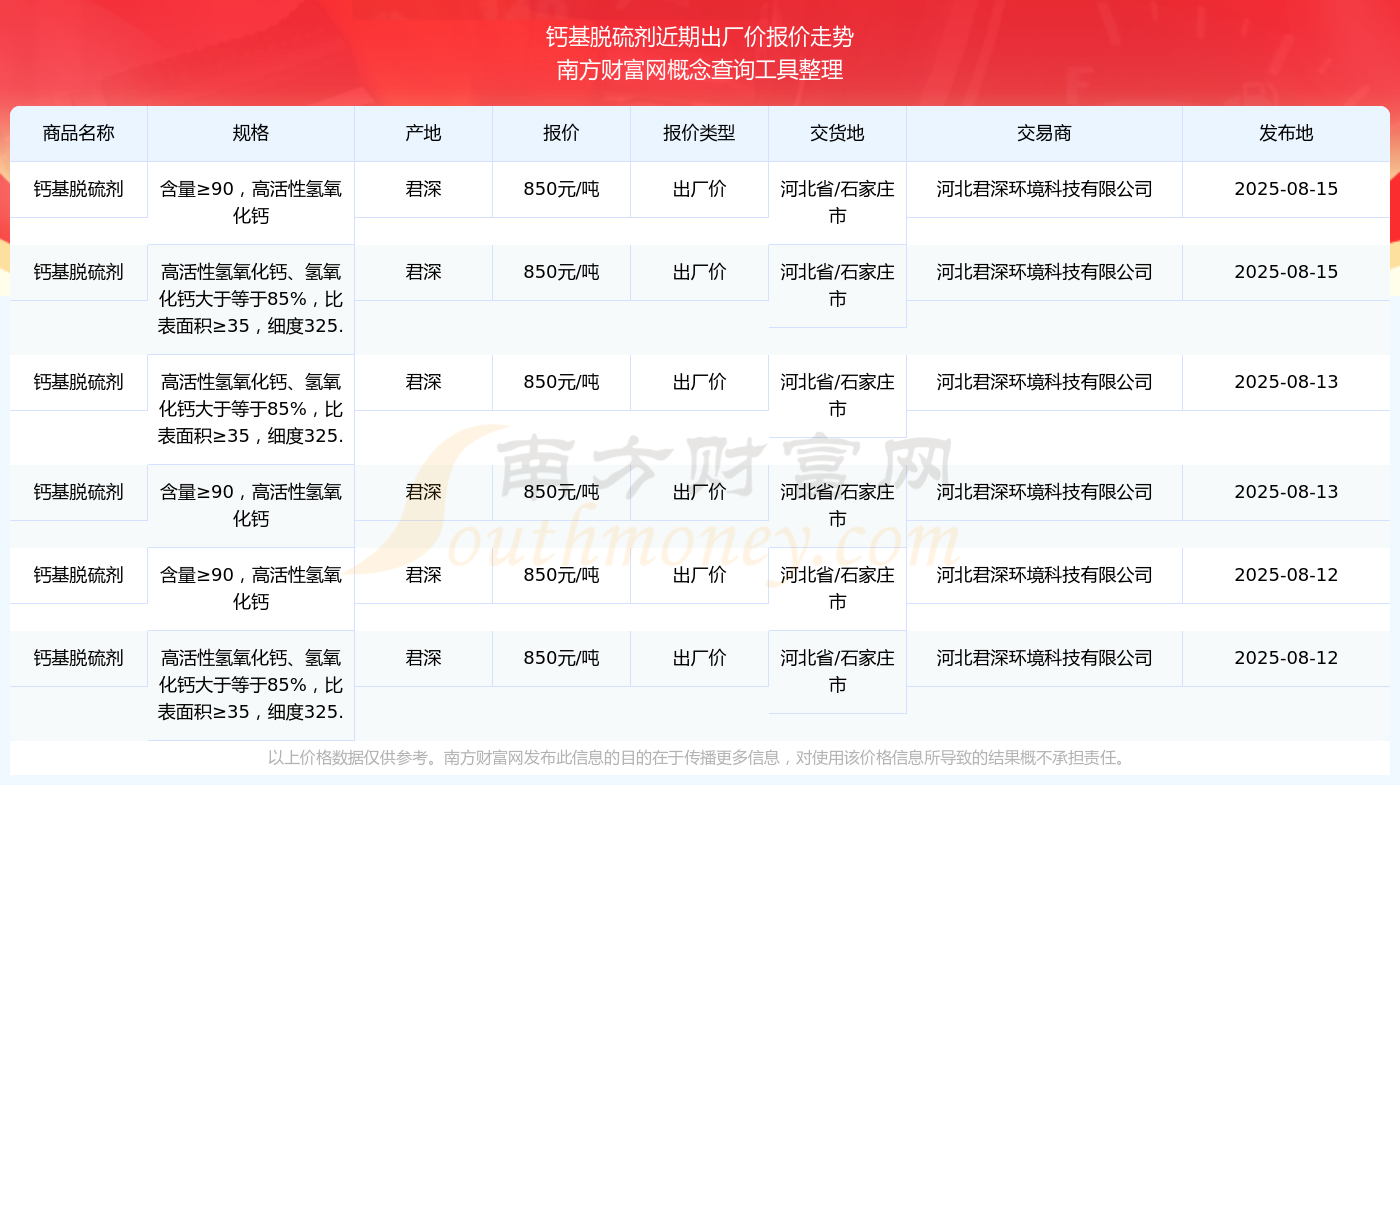The image size is (1400, 1205).
Task: Click 君深 in 2025-08-12 细度325 row
Action: [424, 658]
